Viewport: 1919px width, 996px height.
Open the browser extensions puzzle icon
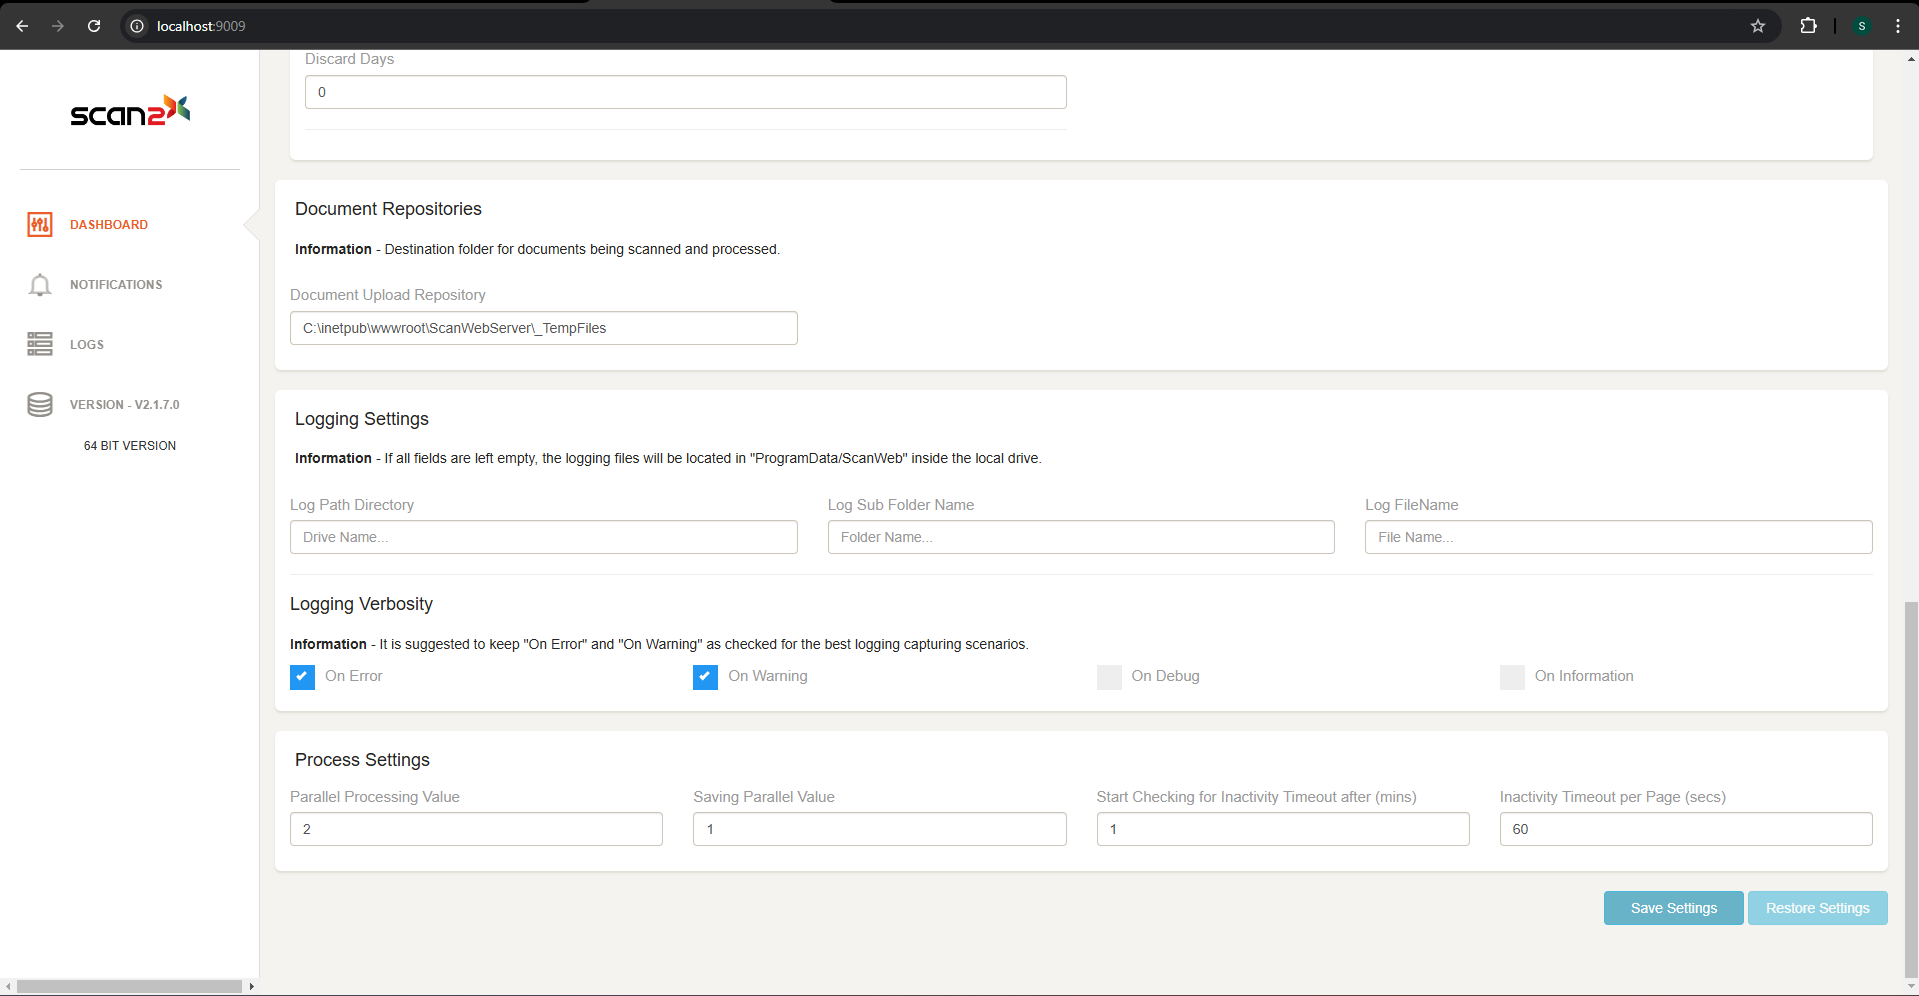pos(1808,26)
